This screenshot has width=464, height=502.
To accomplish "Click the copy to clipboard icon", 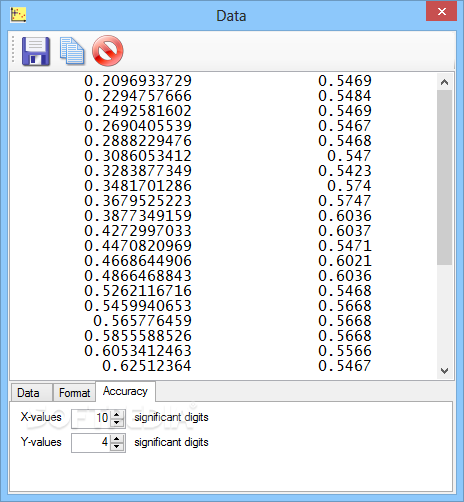I will [x=72, y=51].
